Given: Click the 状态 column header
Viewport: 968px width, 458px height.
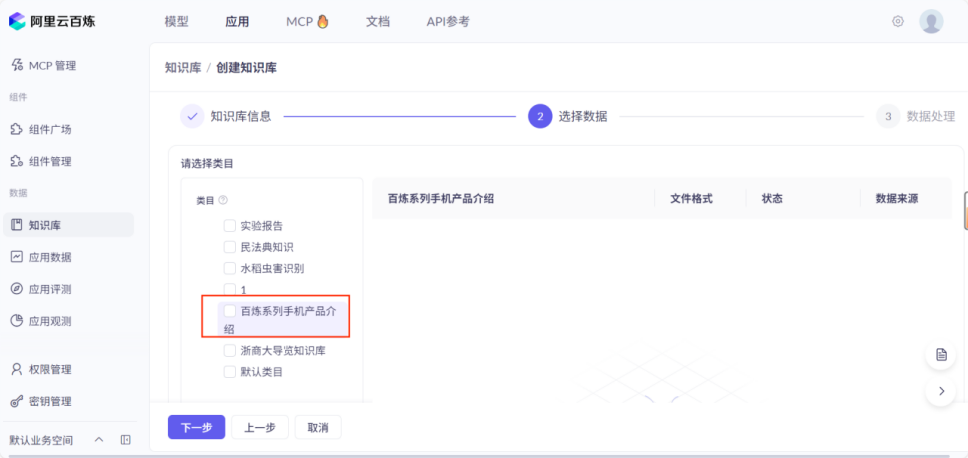Looking at the screenshot, I should (x=772, y=199).
